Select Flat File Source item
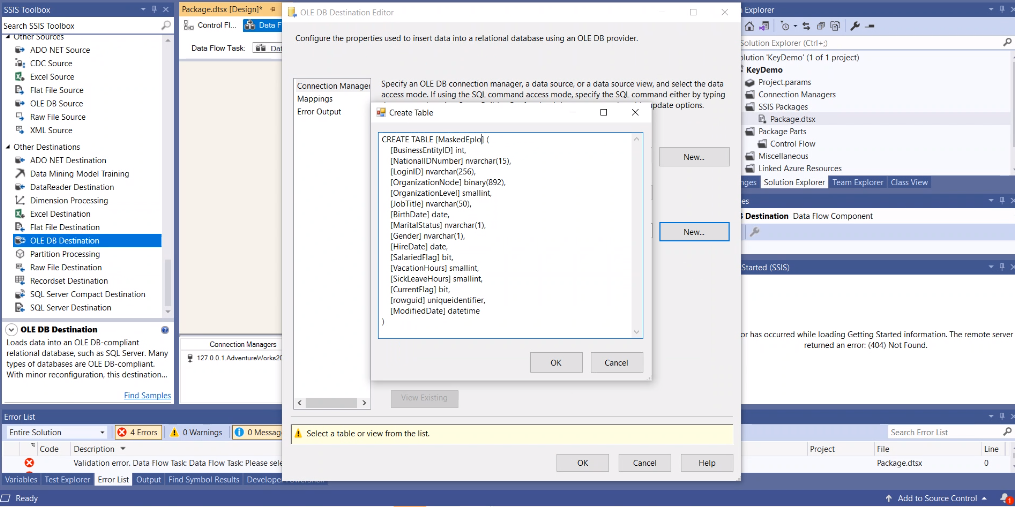 click(x=56, y=90)
